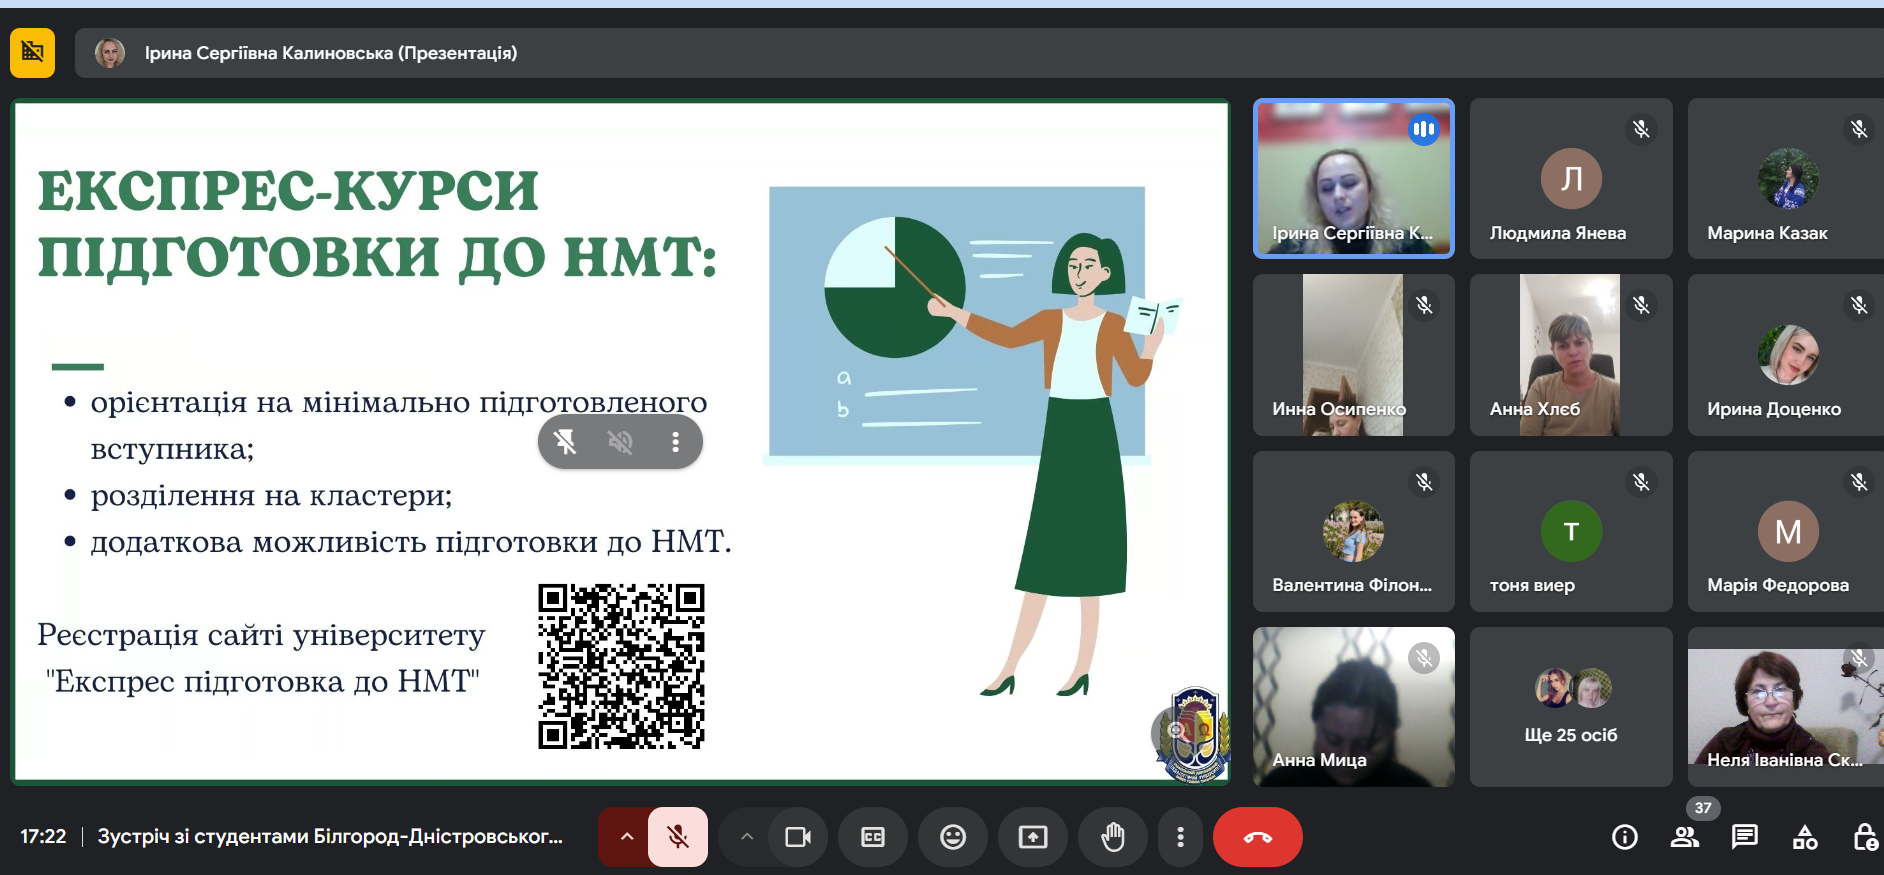Viewport: 1884px width, 875px height.
Task: Expand audio settings chevron beside microphone
Action: click(x=626, y=837)
